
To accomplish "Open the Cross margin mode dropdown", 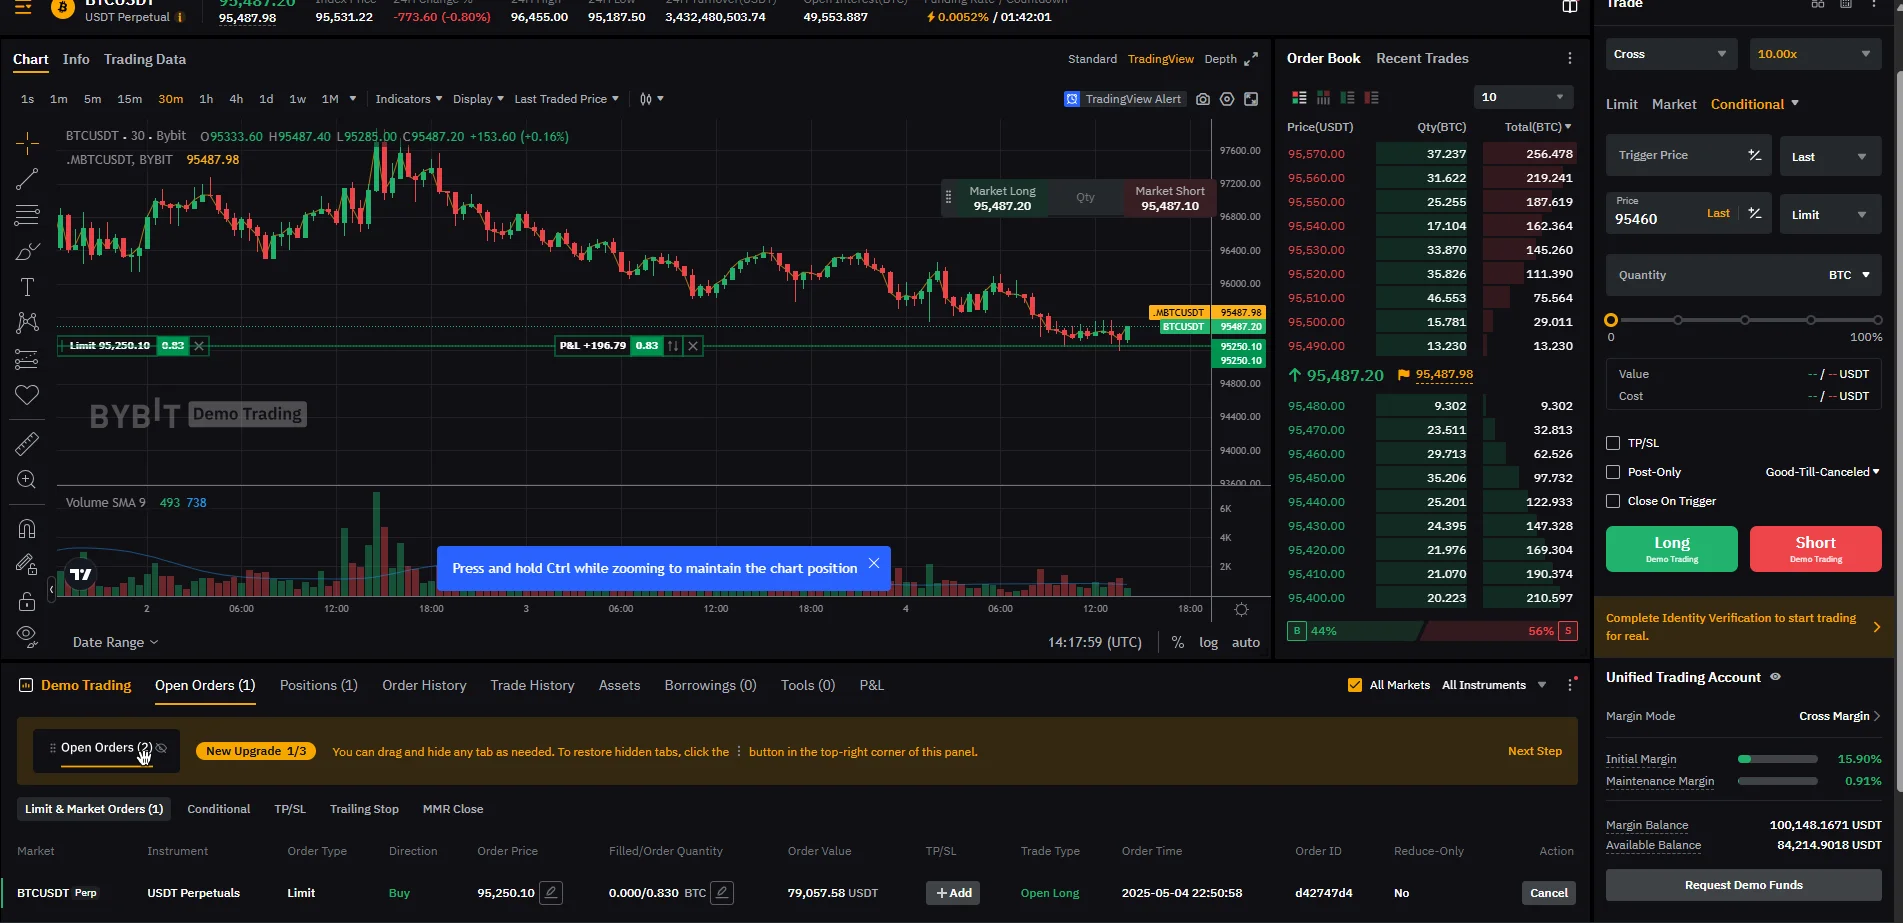I will [1671, 54].
